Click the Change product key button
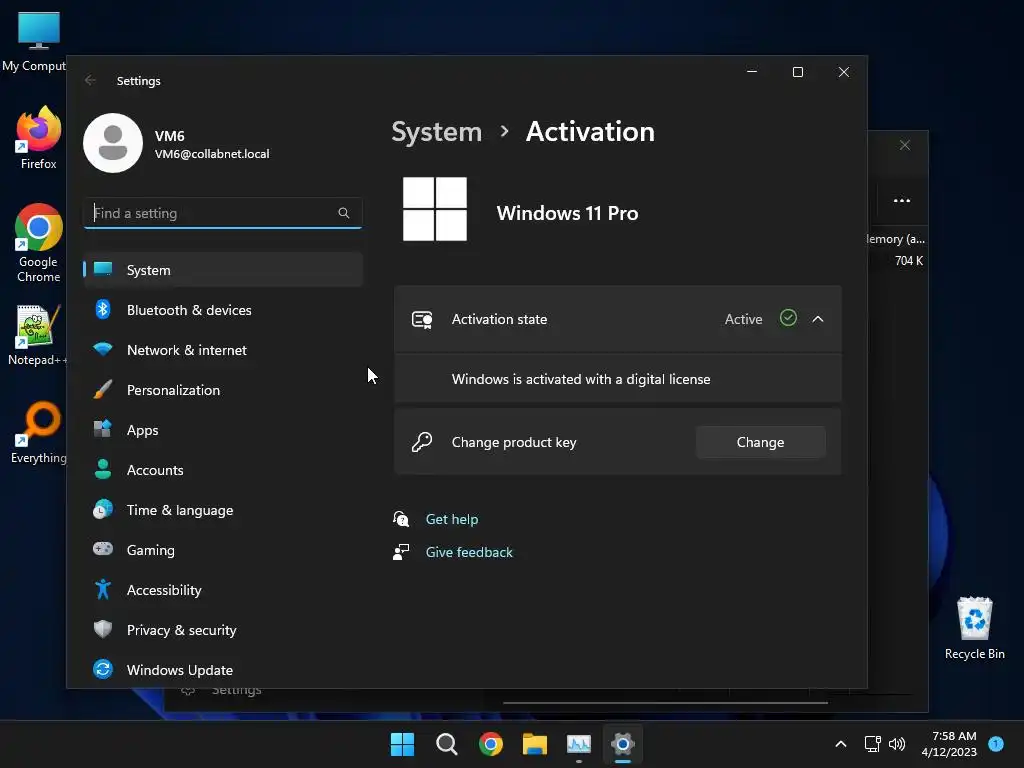The width and height of the screenshot is (1024, 768). 760,442
